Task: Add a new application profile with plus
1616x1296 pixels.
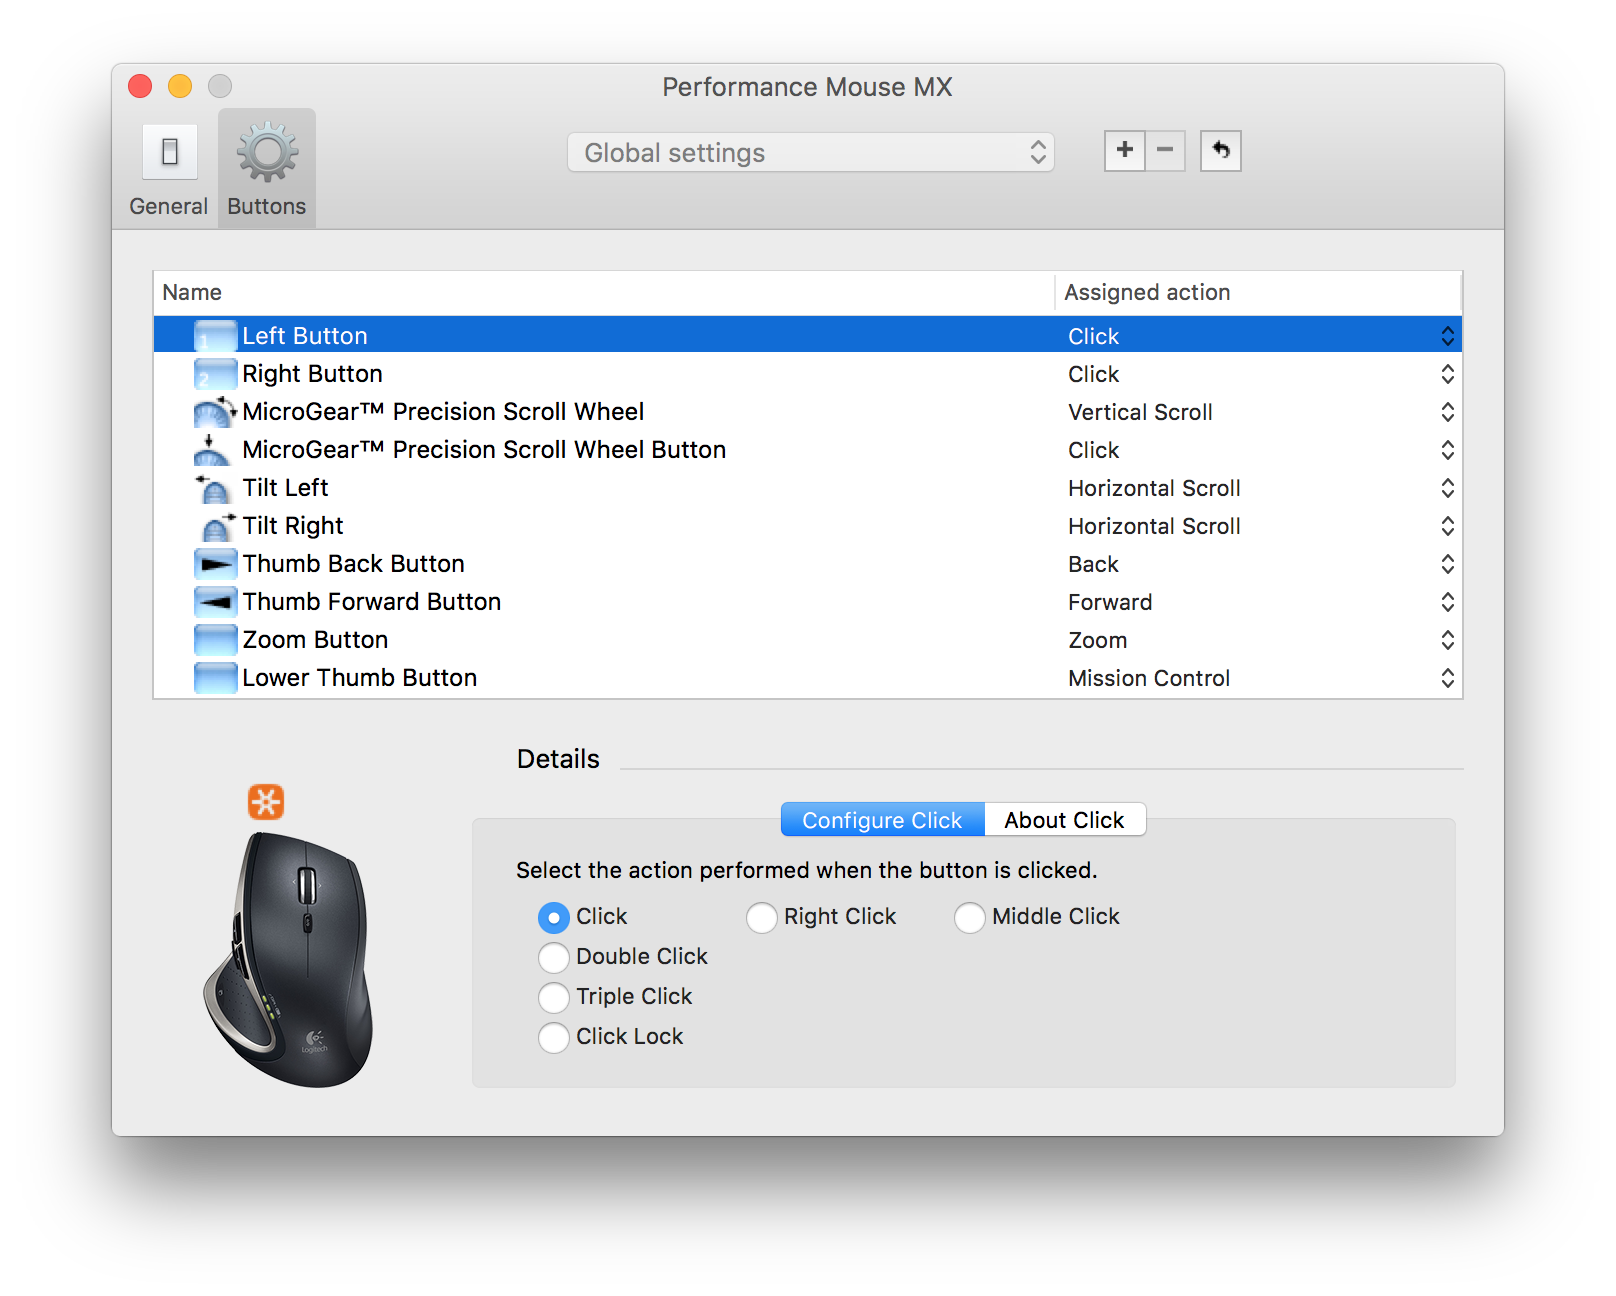Action: [x=1125, y=151]
